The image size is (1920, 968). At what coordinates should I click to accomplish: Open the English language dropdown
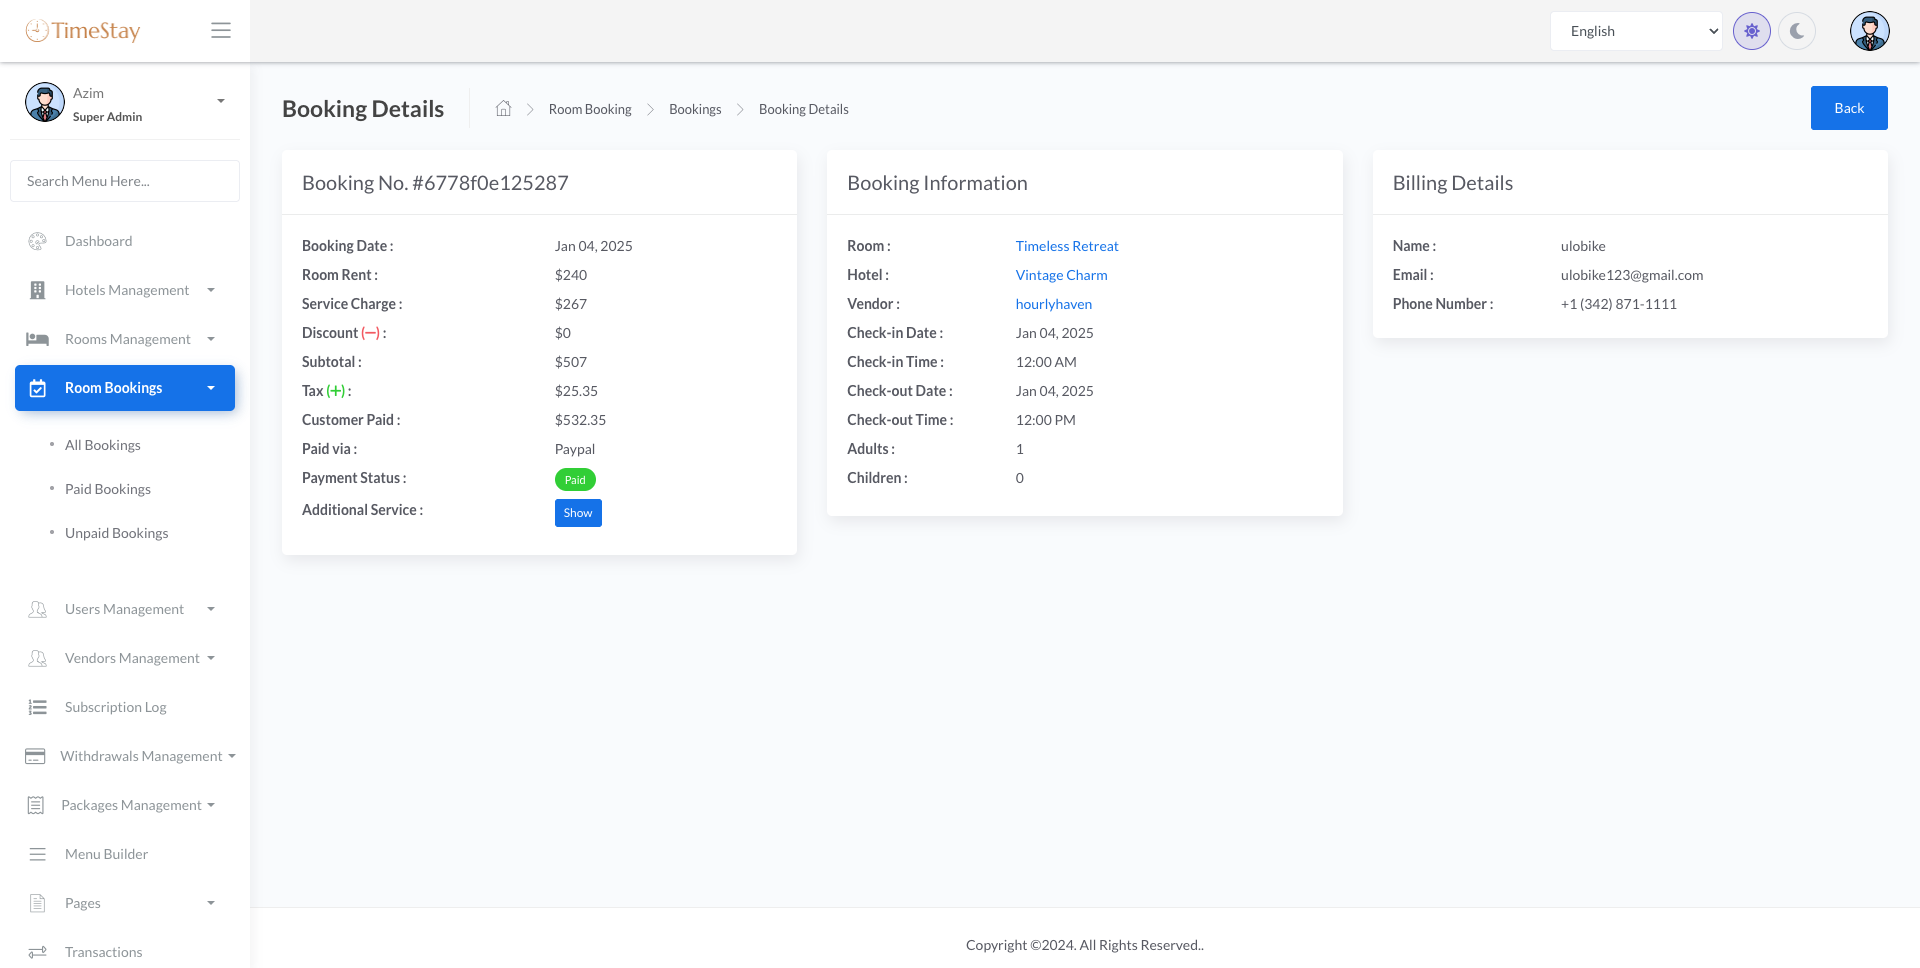(x=1636, y=31)
